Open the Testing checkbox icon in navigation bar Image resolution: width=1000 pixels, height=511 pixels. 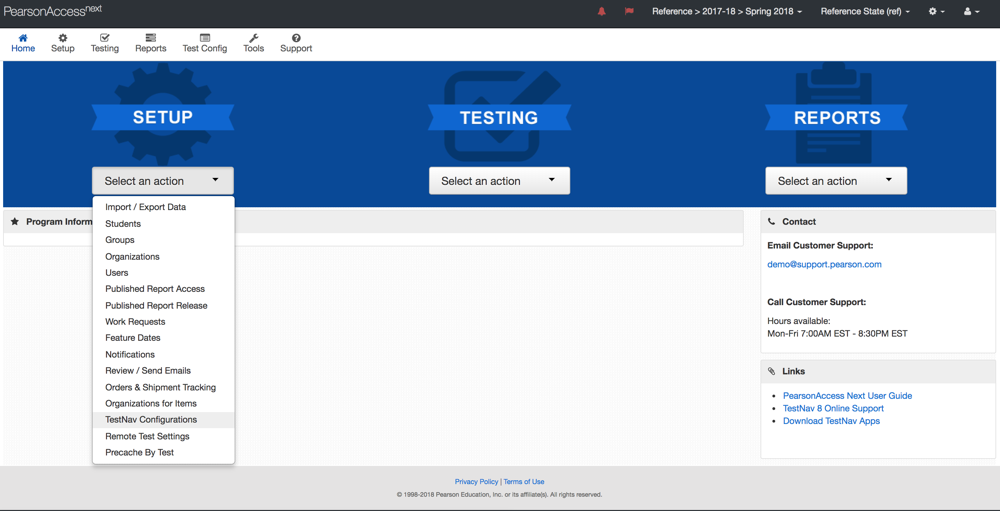coord(104,38)
